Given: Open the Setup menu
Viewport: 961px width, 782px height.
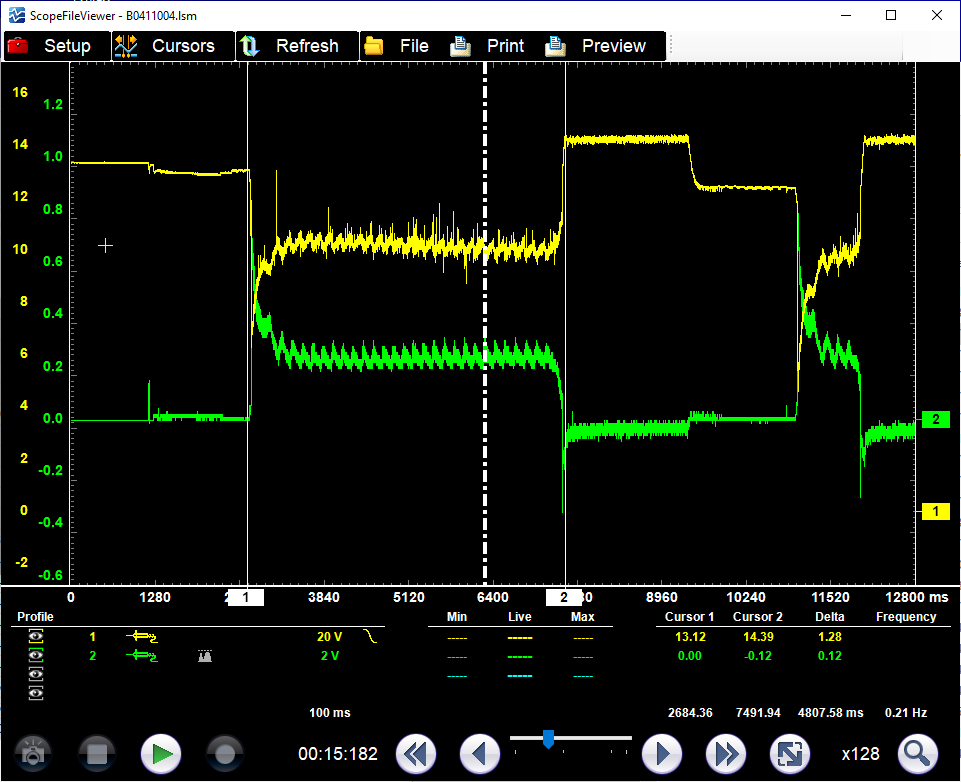Looking at the screenshot, I should pyautogui.click(x=50, y=46).
